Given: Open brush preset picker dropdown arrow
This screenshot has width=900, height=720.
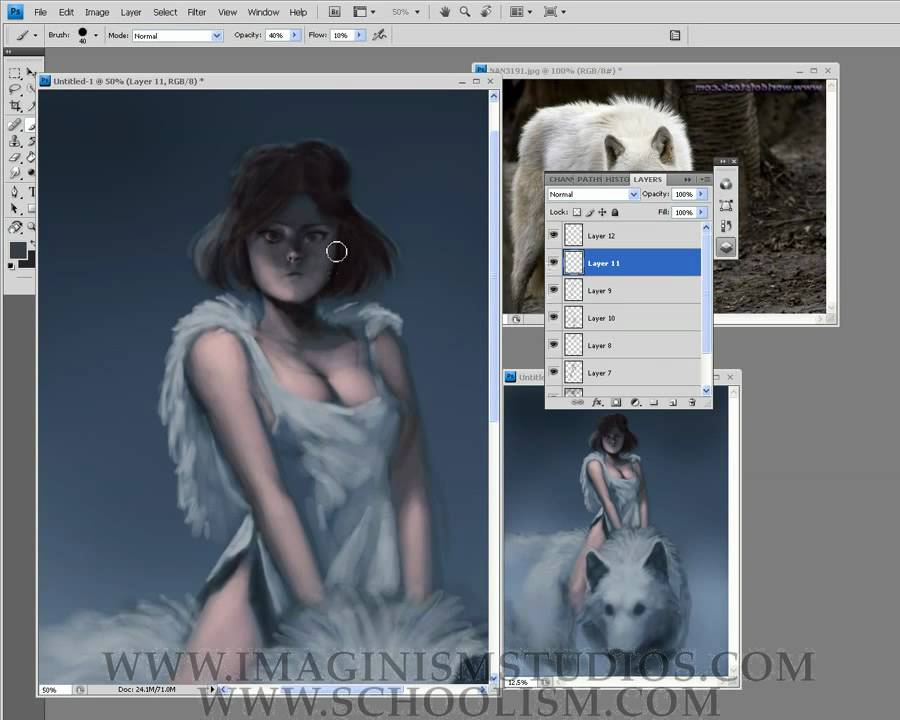Looking at the screenshot, I should point(96,35).
